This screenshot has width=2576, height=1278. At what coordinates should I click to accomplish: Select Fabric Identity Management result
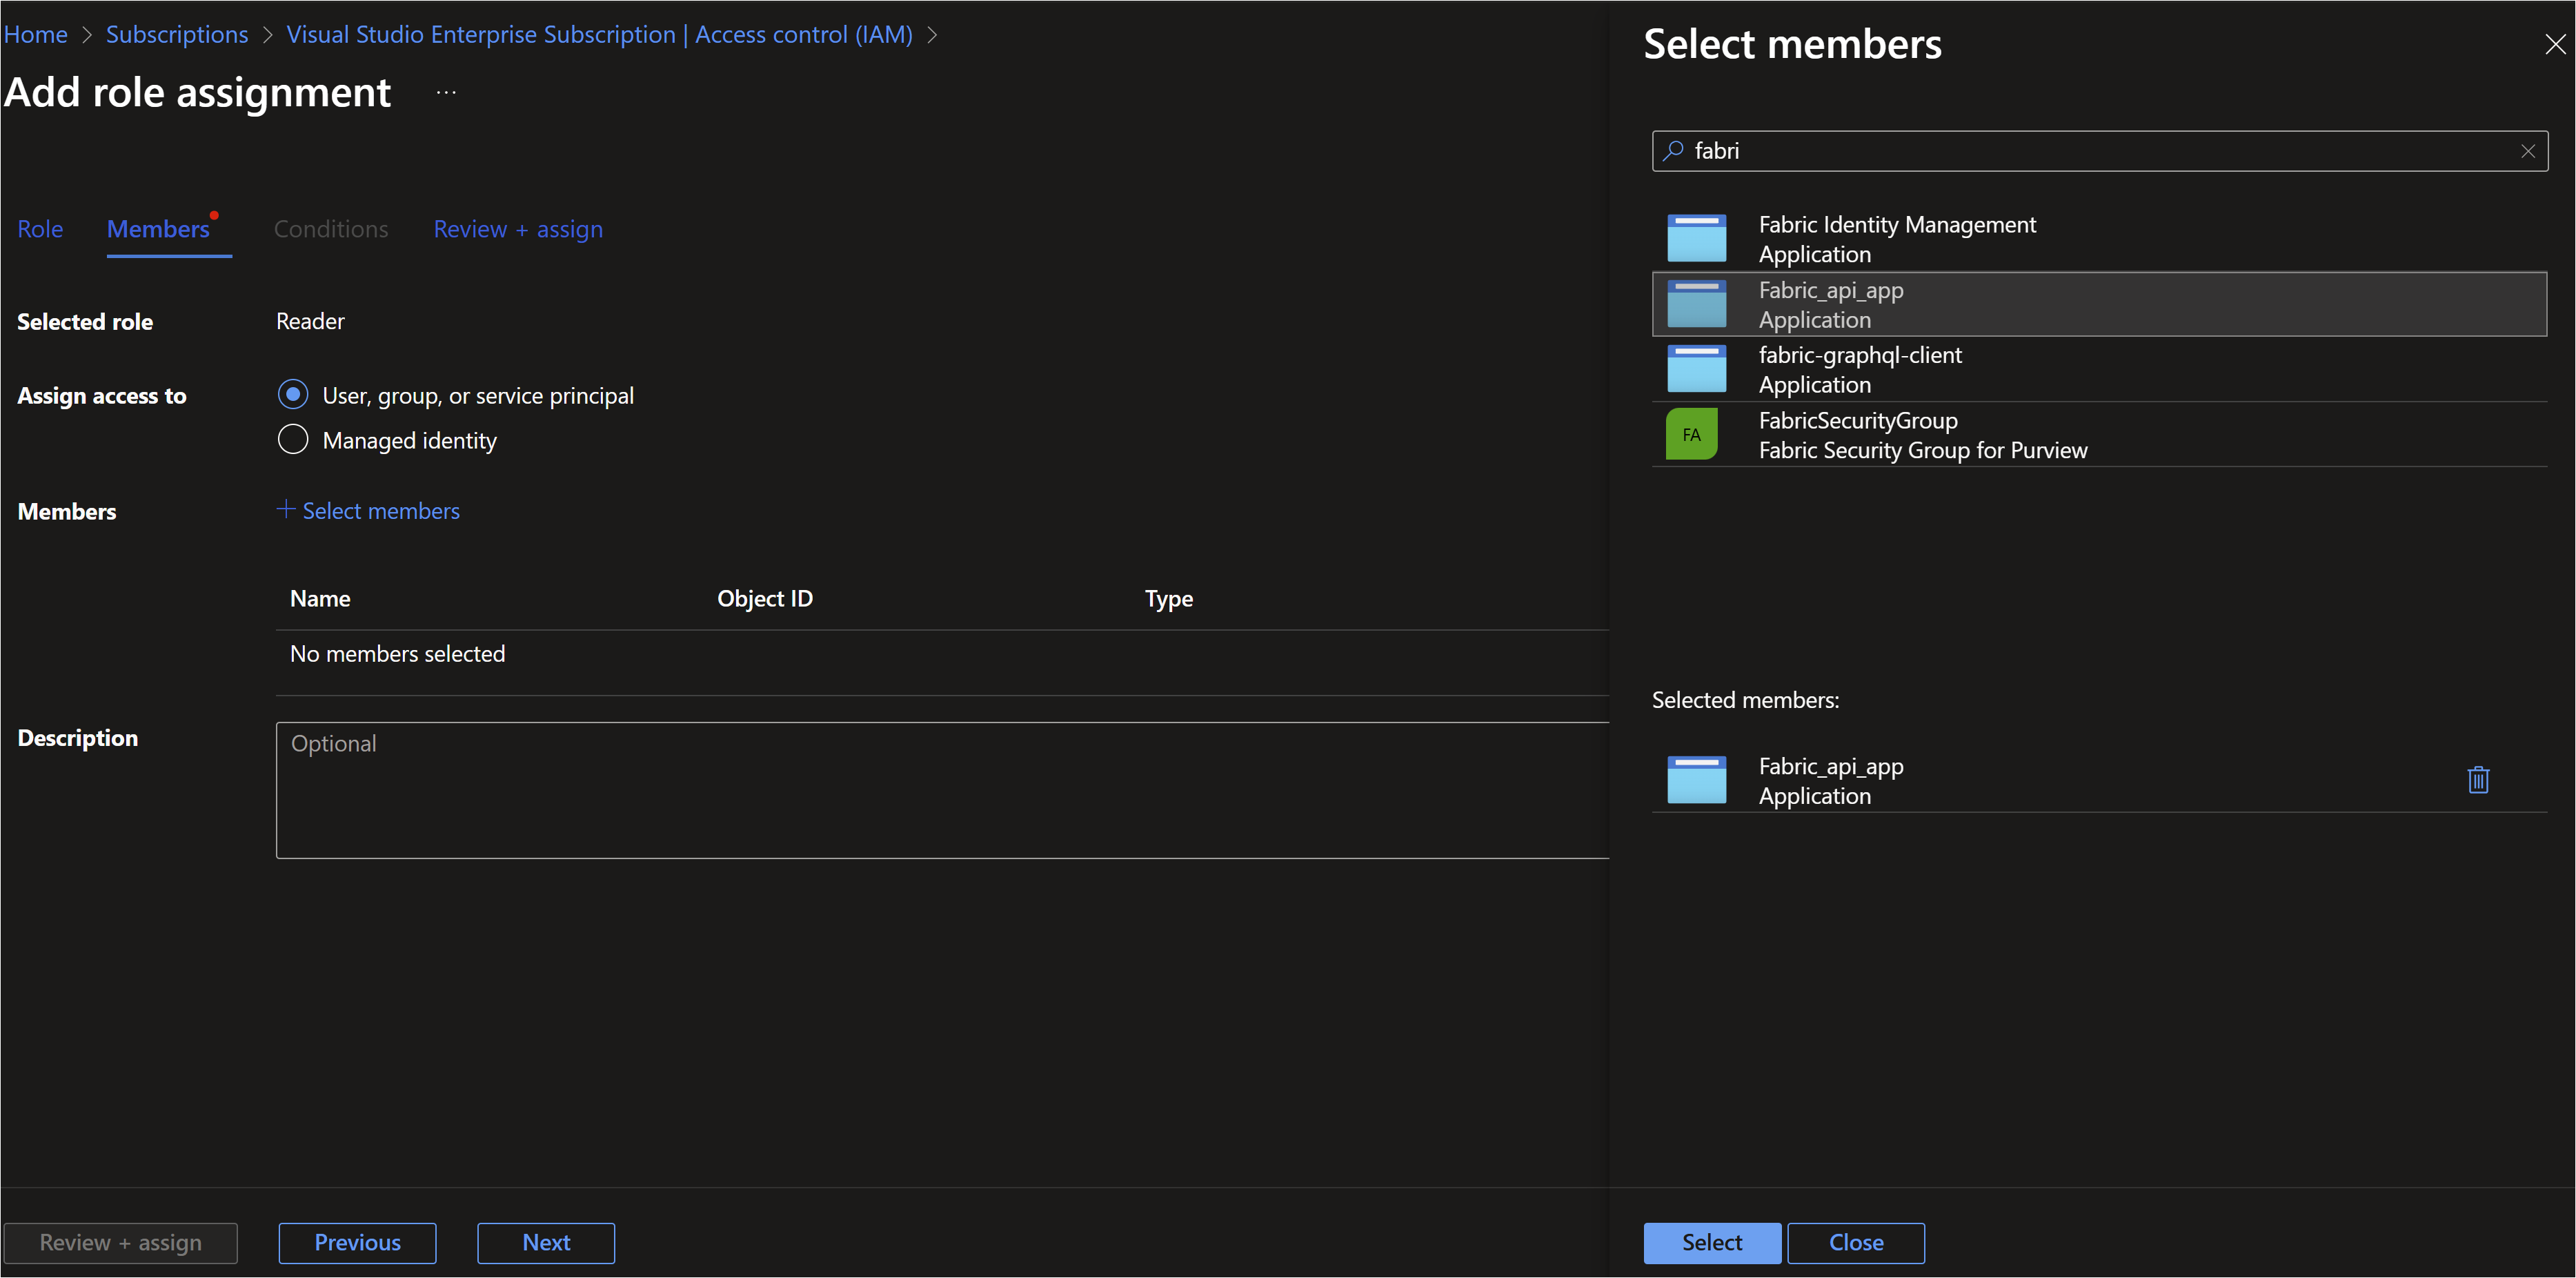click(2100, 239)
